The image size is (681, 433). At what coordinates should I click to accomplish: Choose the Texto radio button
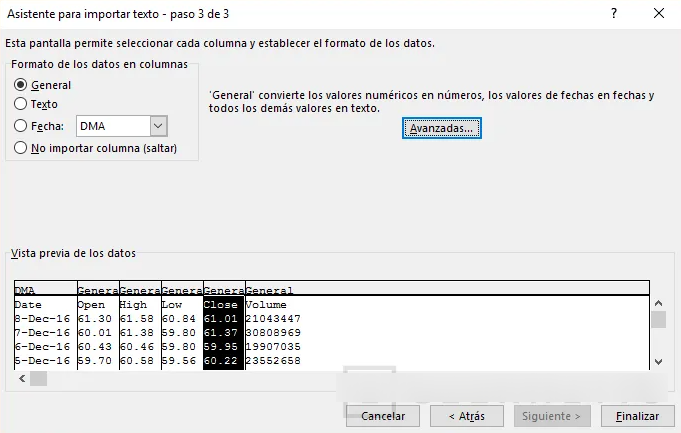pos(21,104)
